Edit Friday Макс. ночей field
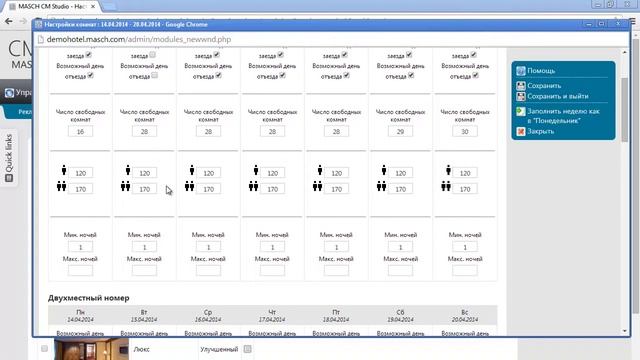Image resolution: width=640 pixels, height=360 pixels. [336, 271]
